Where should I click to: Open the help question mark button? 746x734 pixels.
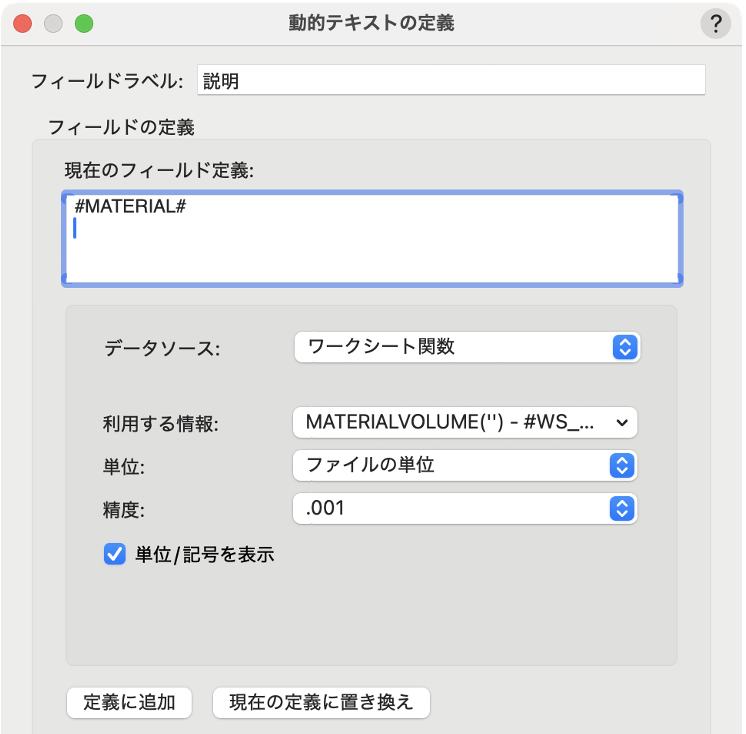(x=715, y=24)
